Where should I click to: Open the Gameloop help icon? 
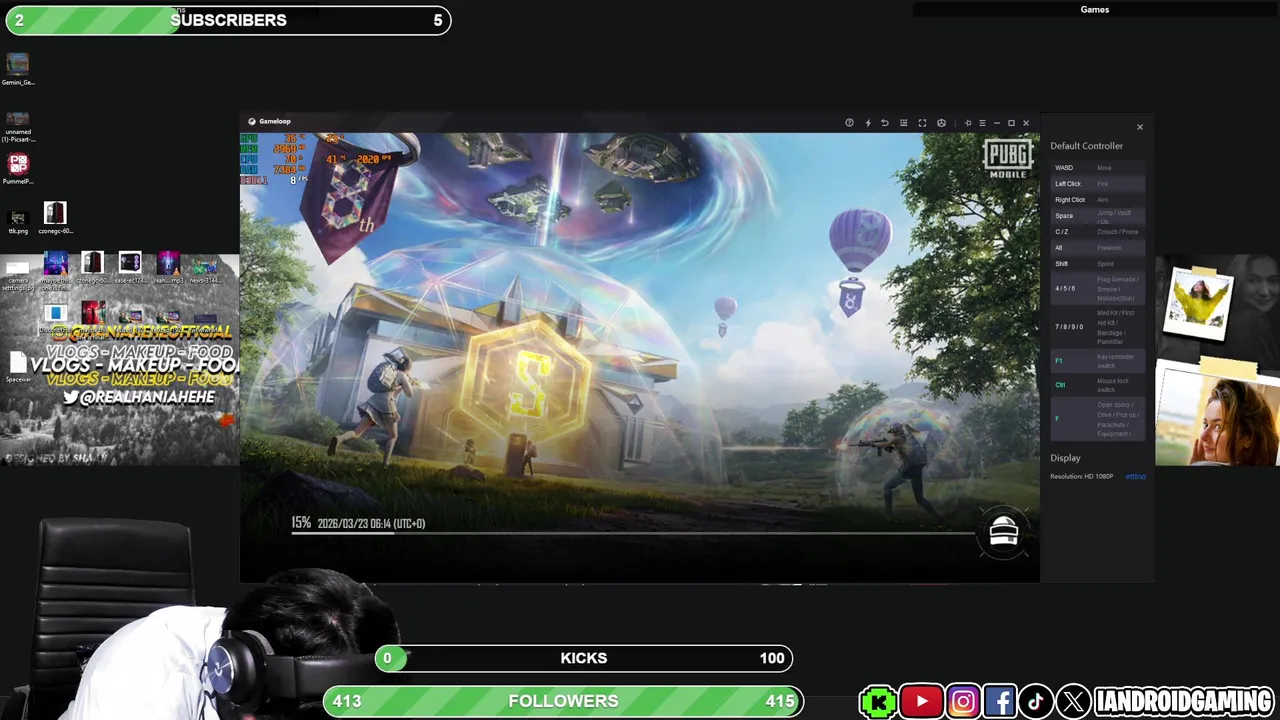pyautogui.click(x=849, y=123)
